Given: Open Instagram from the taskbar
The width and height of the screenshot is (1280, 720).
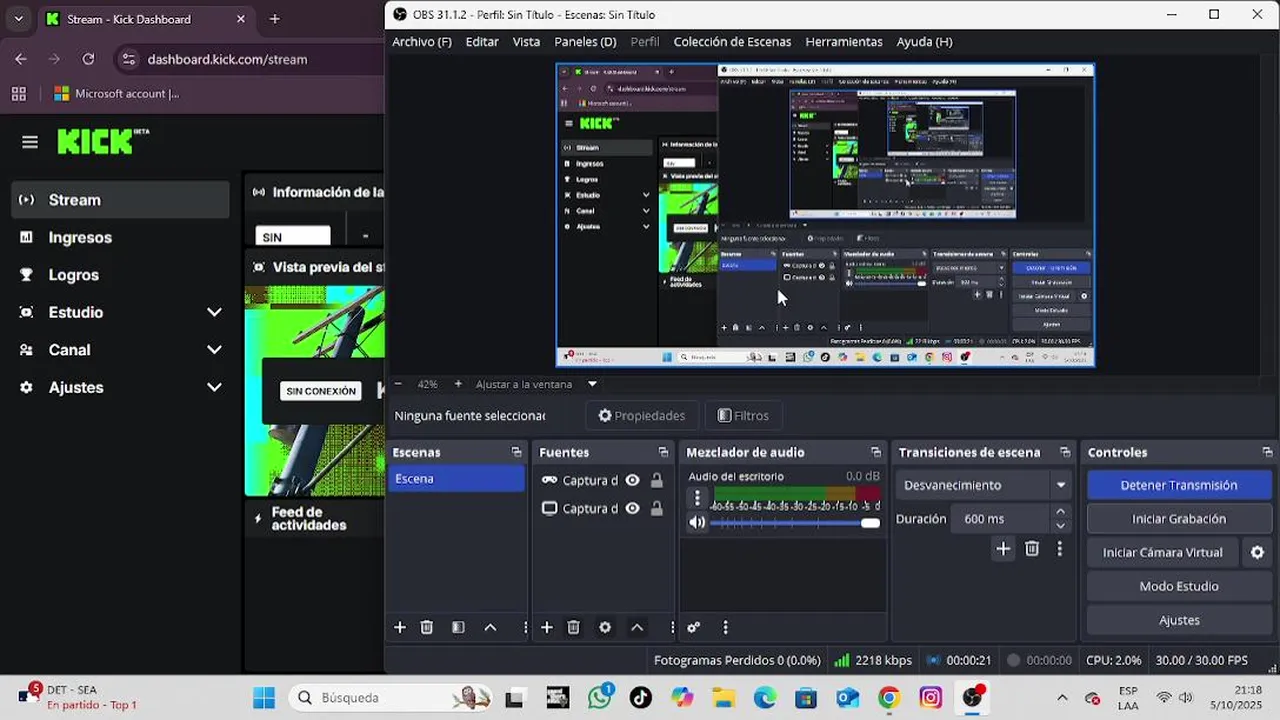Looking at the screenshot, I should (x=931, y=697).
